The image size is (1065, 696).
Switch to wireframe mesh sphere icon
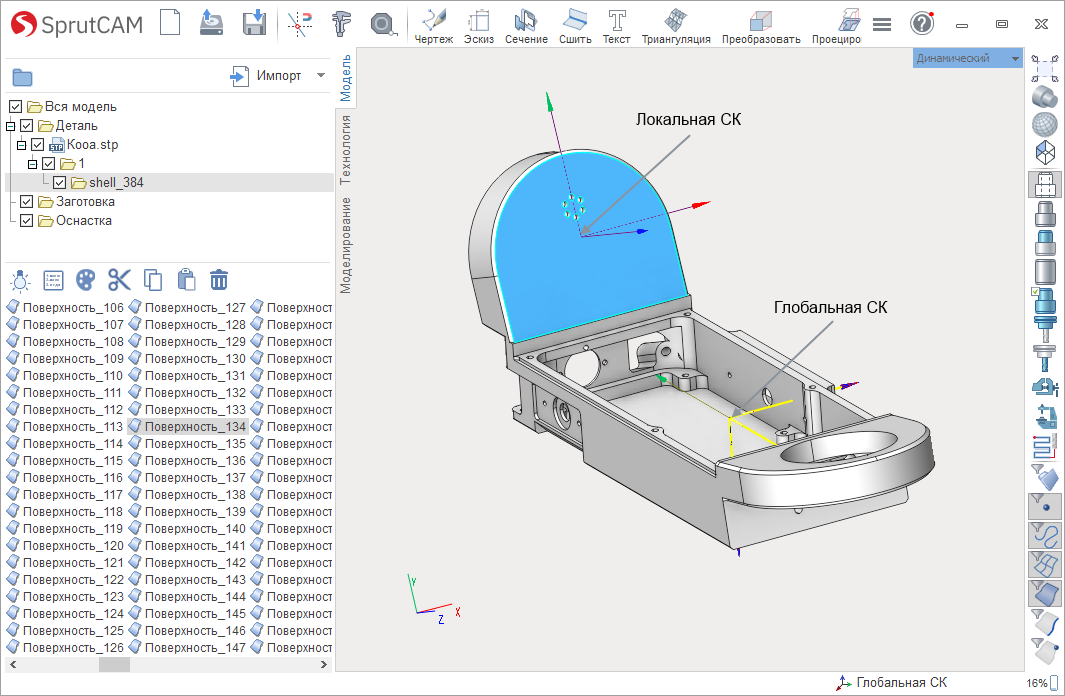click(1045, 124)
